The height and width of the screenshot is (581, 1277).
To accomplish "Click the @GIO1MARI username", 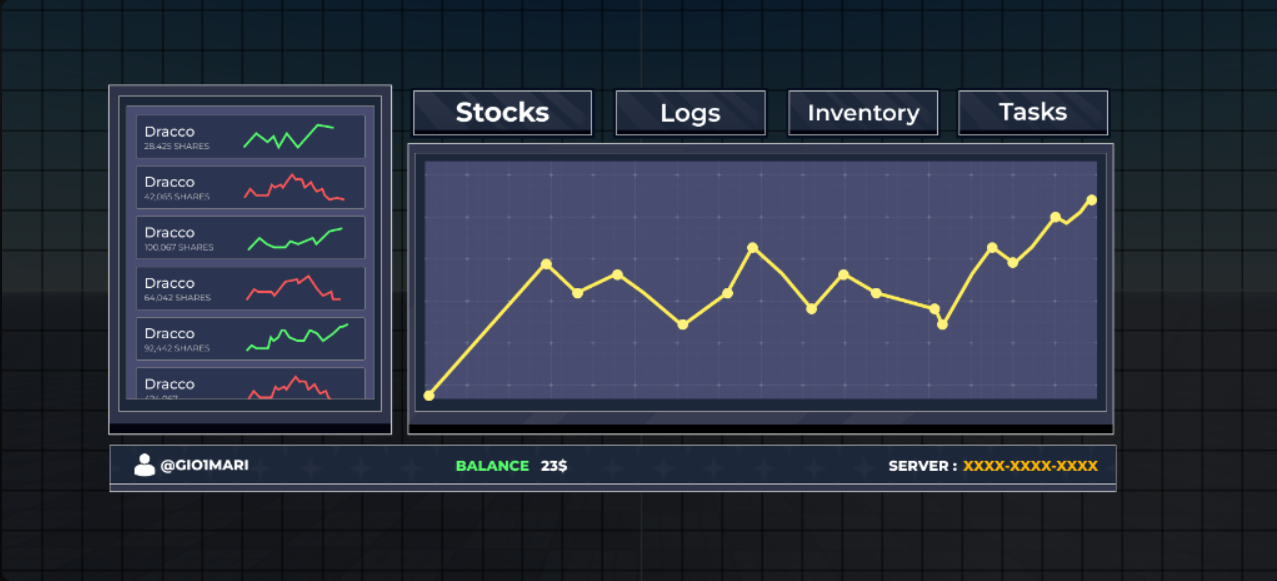I will (x=204, y=465).
